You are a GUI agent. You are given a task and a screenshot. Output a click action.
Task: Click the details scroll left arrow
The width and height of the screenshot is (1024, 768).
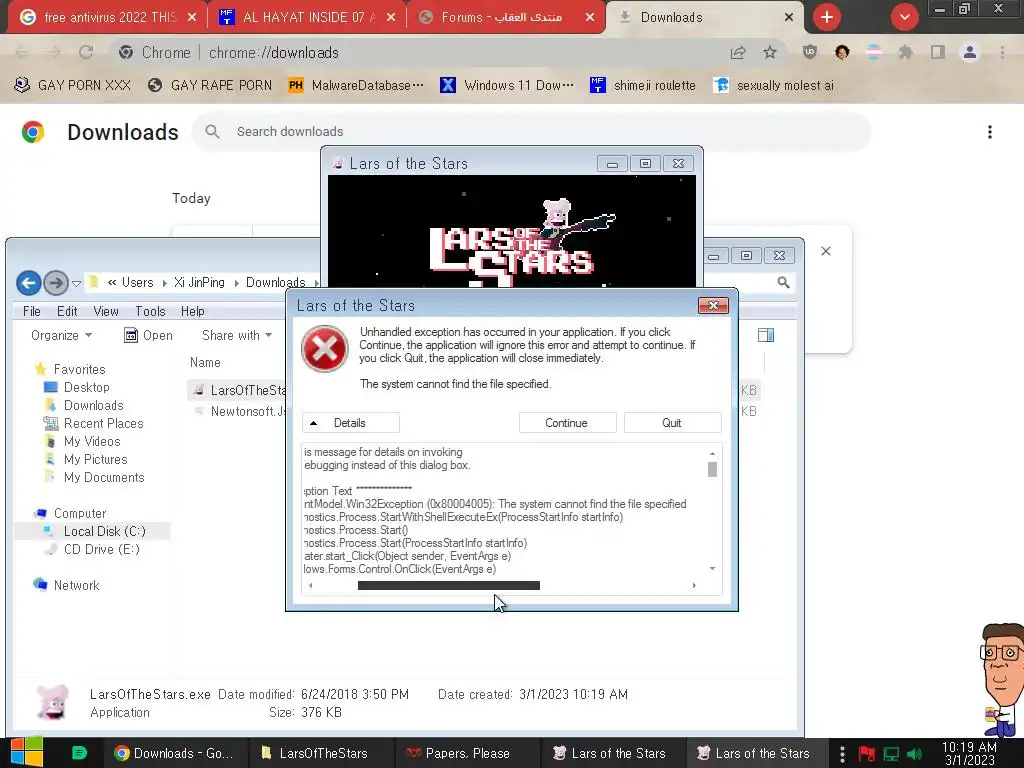tap(310, 585)
